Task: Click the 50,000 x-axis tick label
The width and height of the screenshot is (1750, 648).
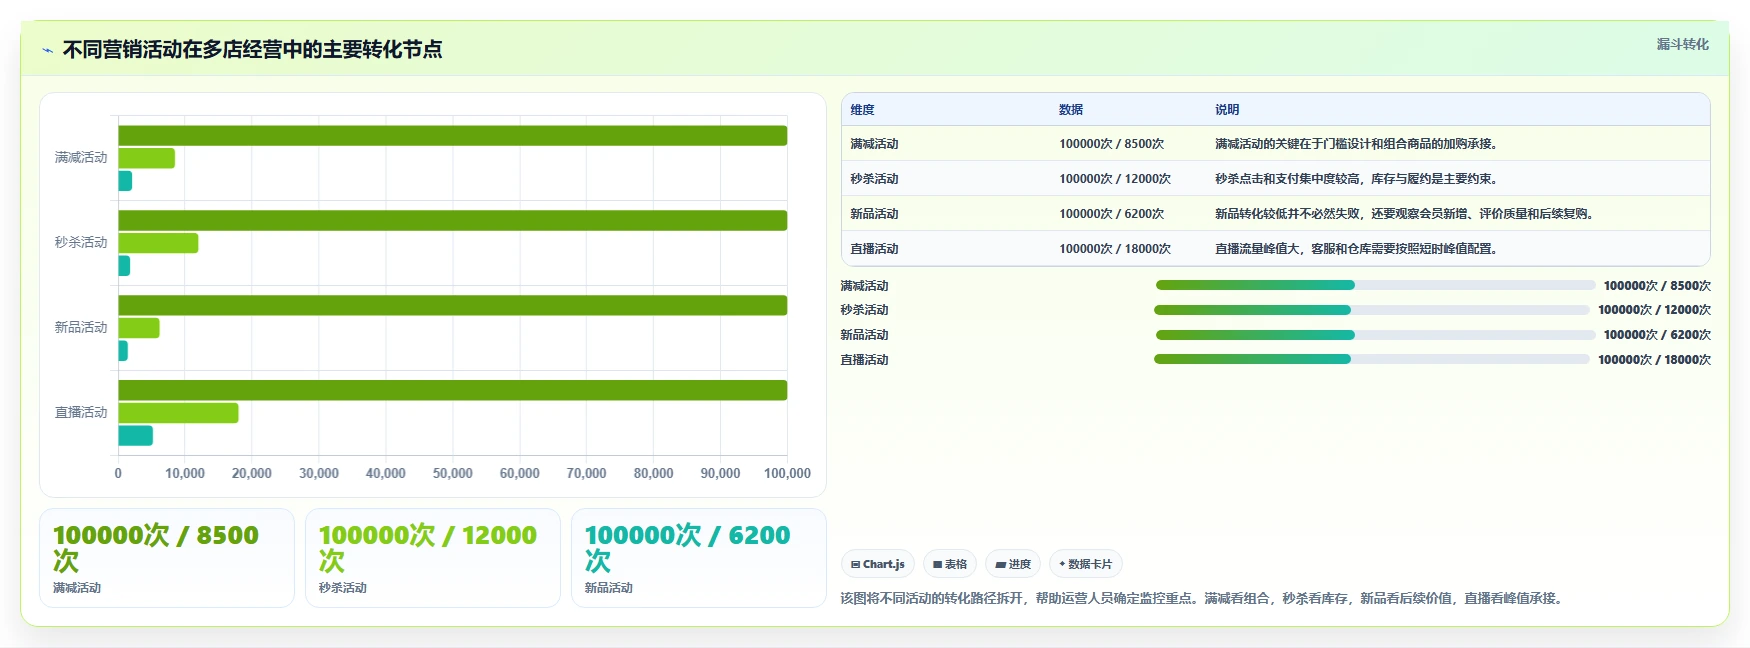Action: coord(452,474)
